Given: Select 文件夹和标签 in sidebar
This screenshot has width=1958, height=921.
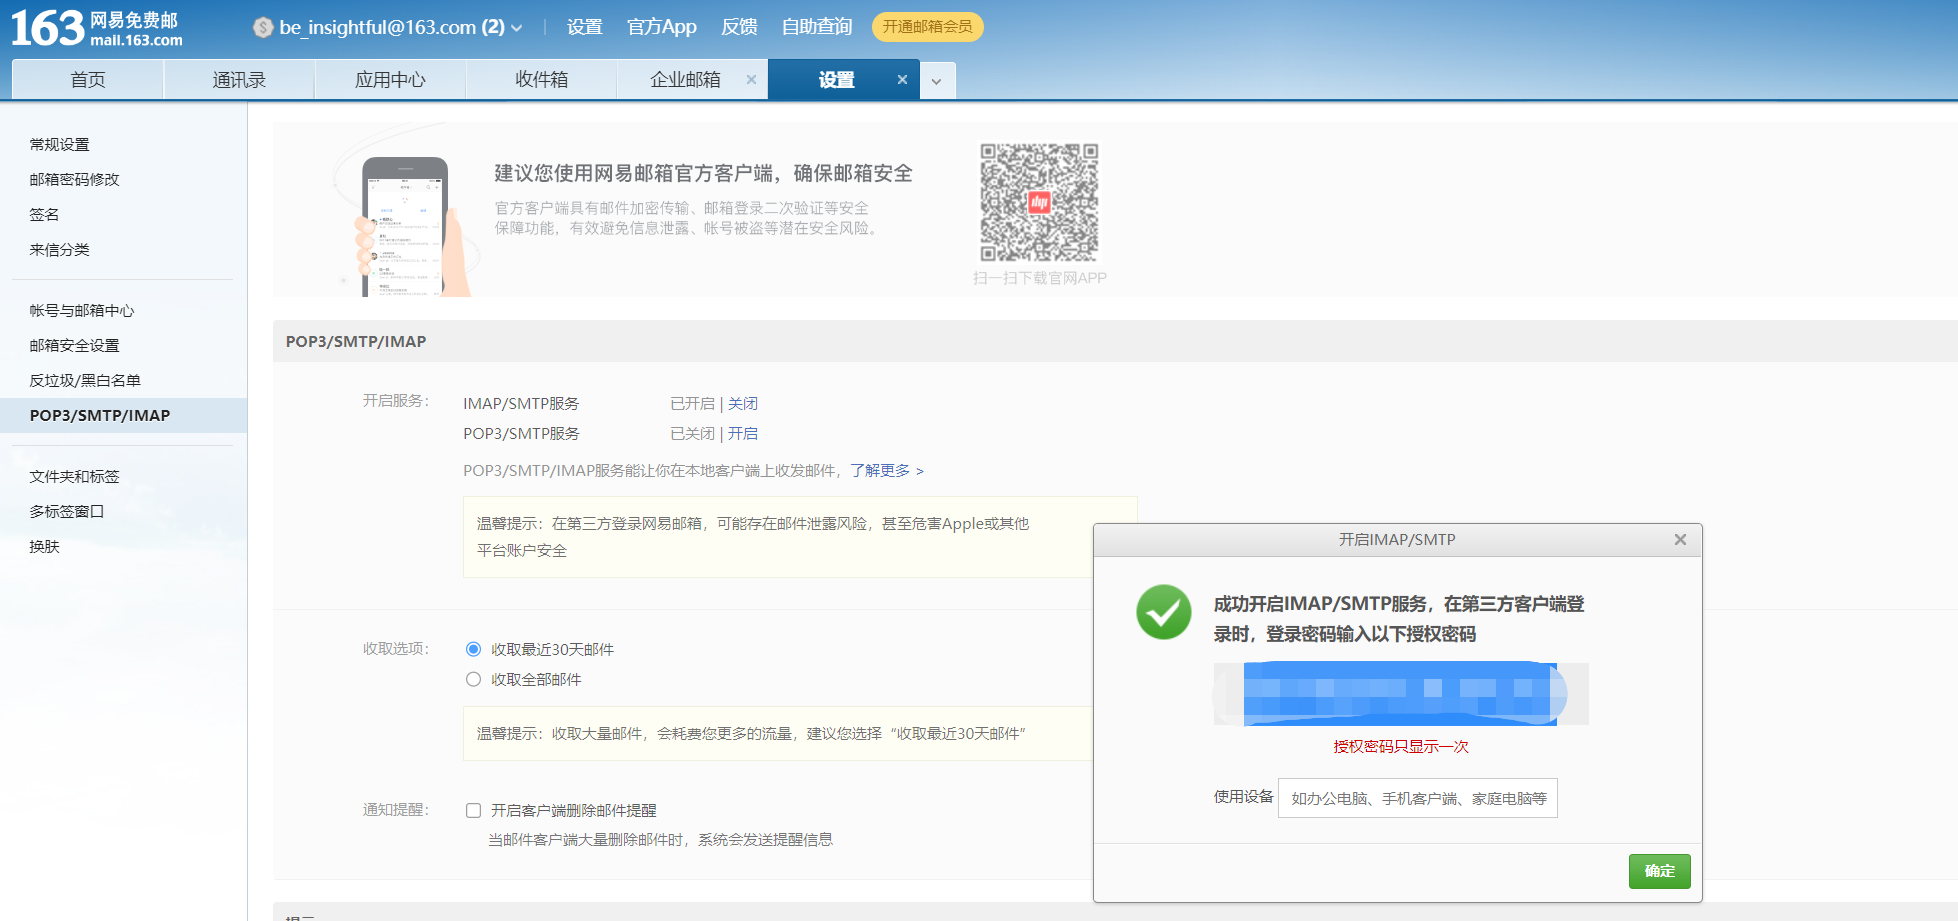Looking at the screenshot, I should click(x=75, y=476).
